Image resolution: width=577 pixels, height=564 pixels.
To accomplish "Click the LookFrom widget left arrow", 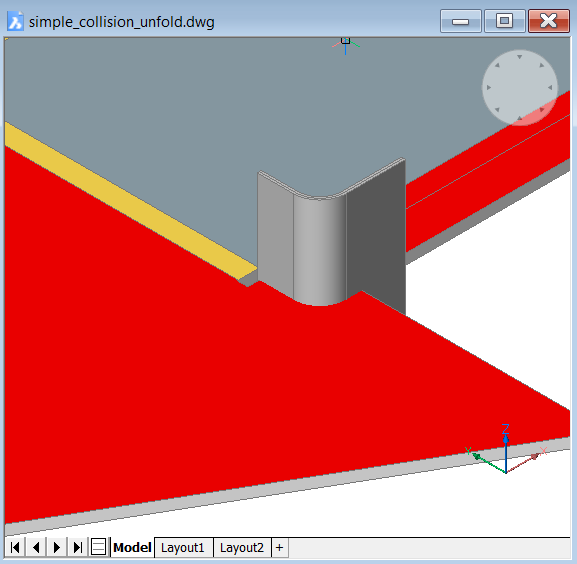I will 489,88.
